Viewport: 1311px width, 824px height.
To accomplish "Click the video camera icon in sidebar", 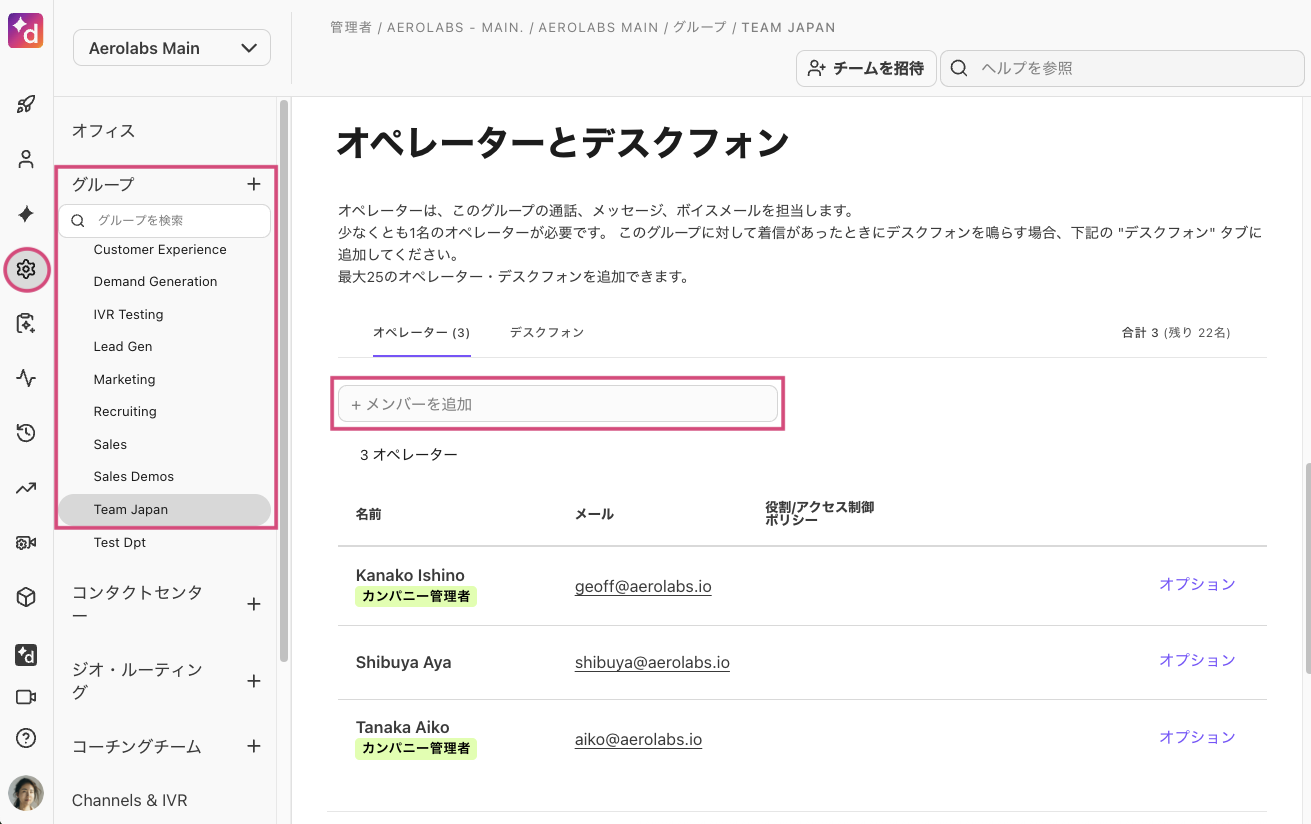I will [x=26, y=697].
